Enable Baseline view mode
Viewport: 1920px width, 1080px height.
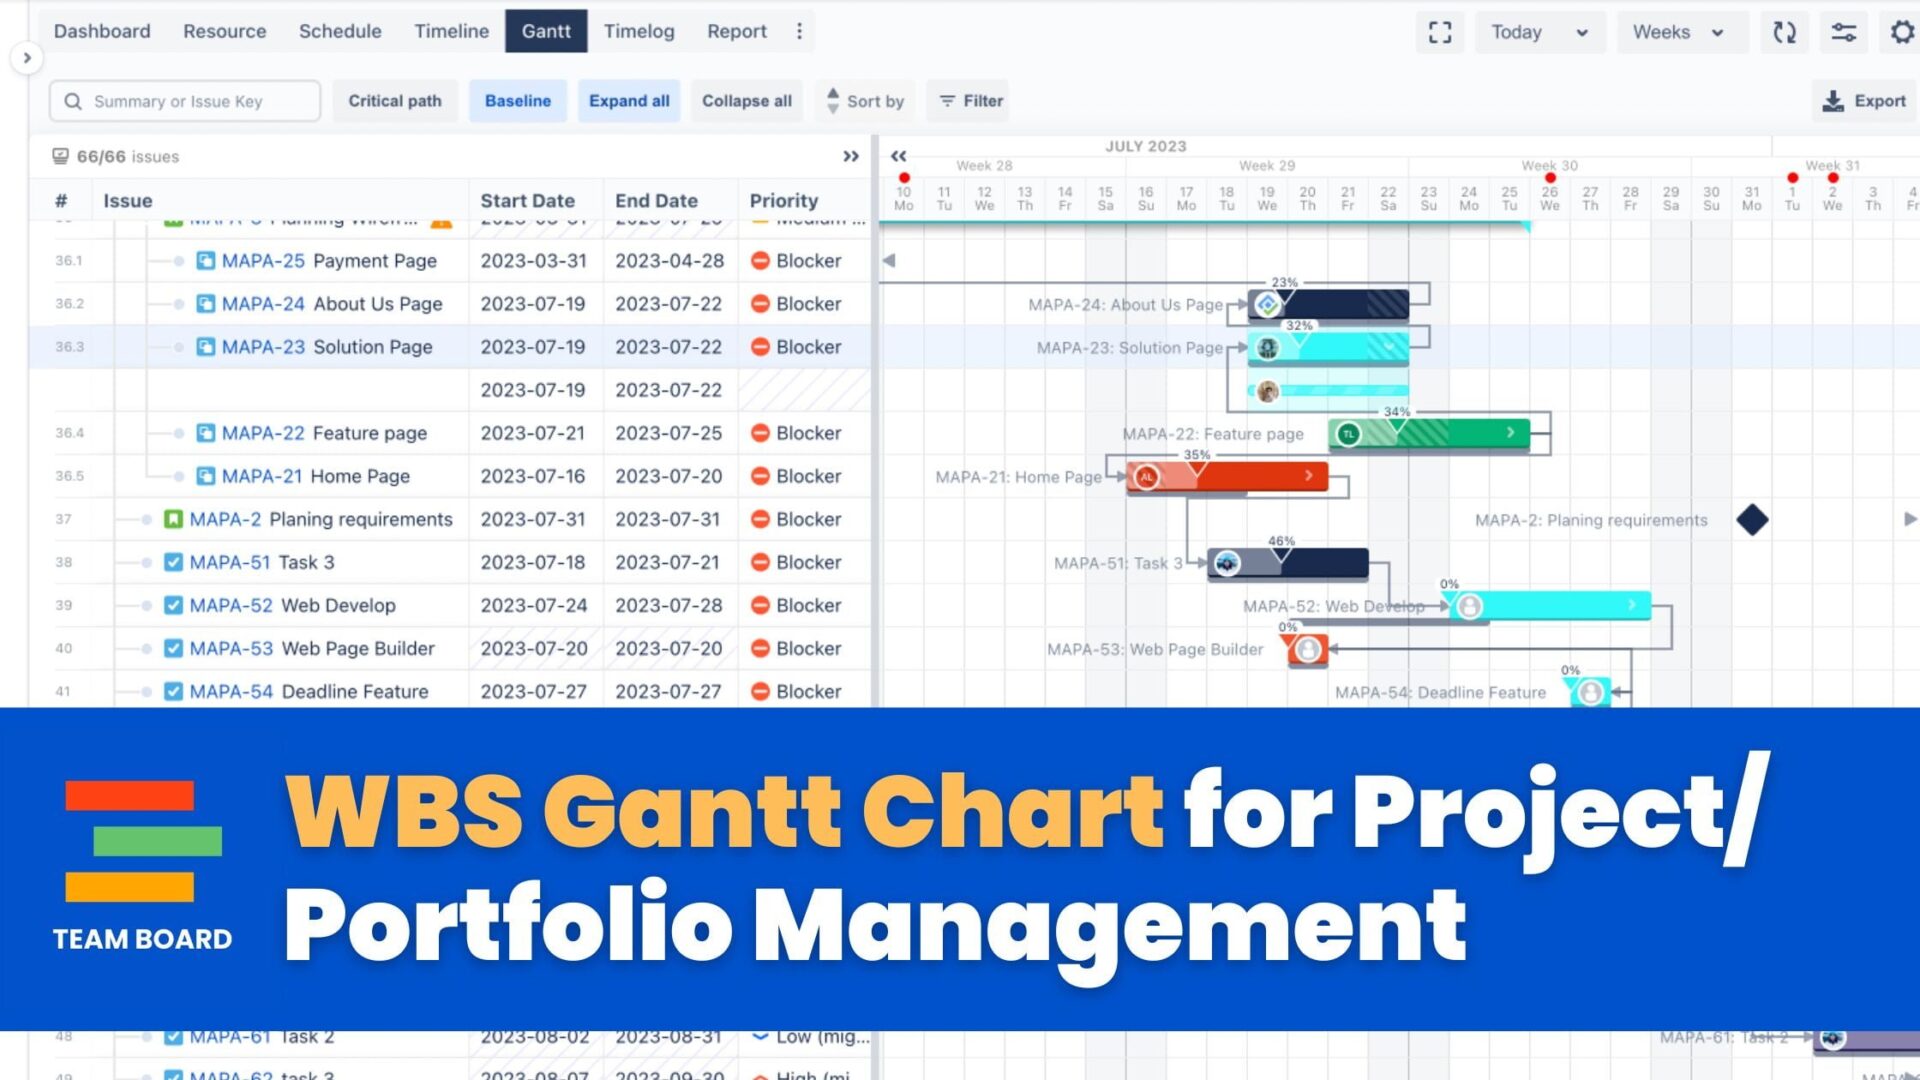[x=517, y=100]
